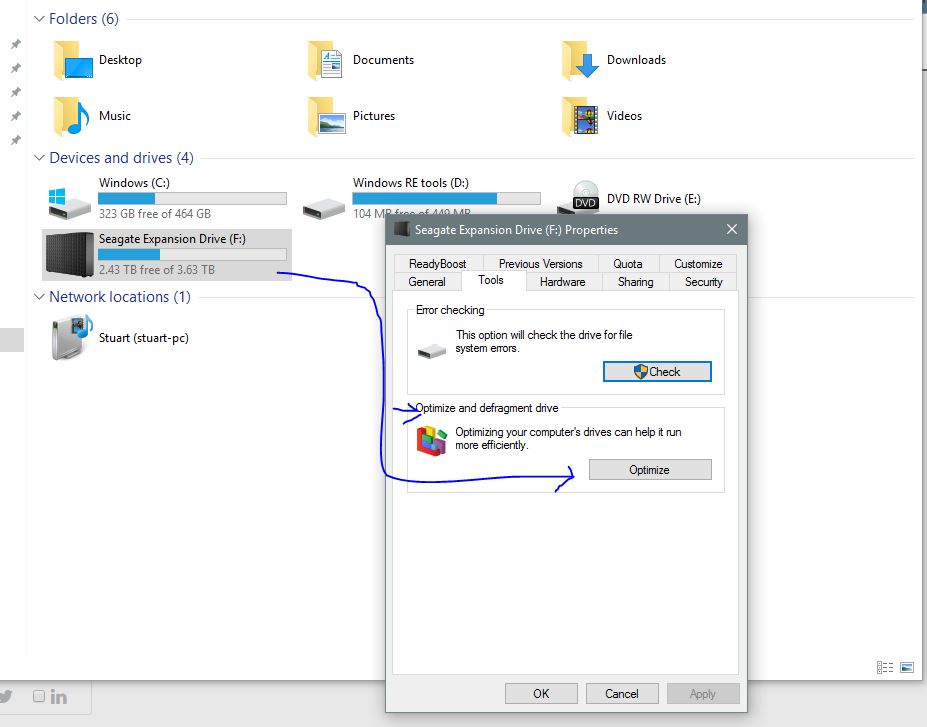Open the Documents folder

click(383, 60)
